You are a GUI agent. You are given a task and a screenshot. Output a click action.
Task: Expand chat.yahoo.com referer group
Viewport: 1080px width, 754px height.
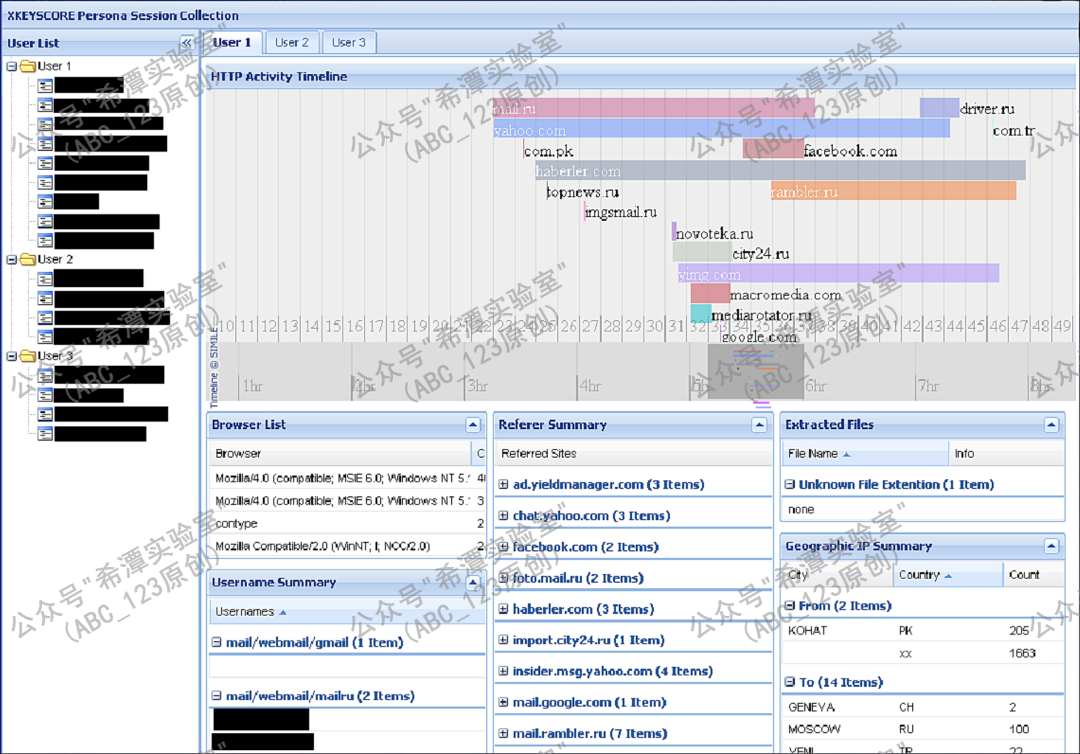(503, 516)
